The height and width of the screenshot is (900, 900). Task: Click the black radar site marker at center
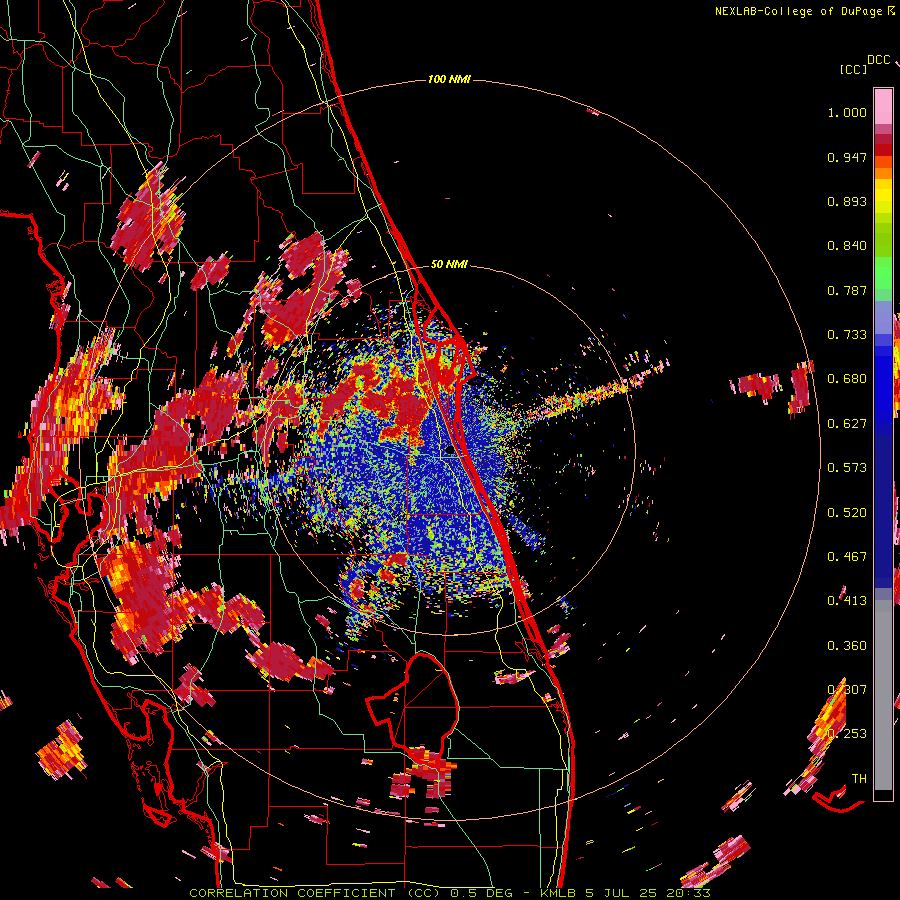click(449, 451)
